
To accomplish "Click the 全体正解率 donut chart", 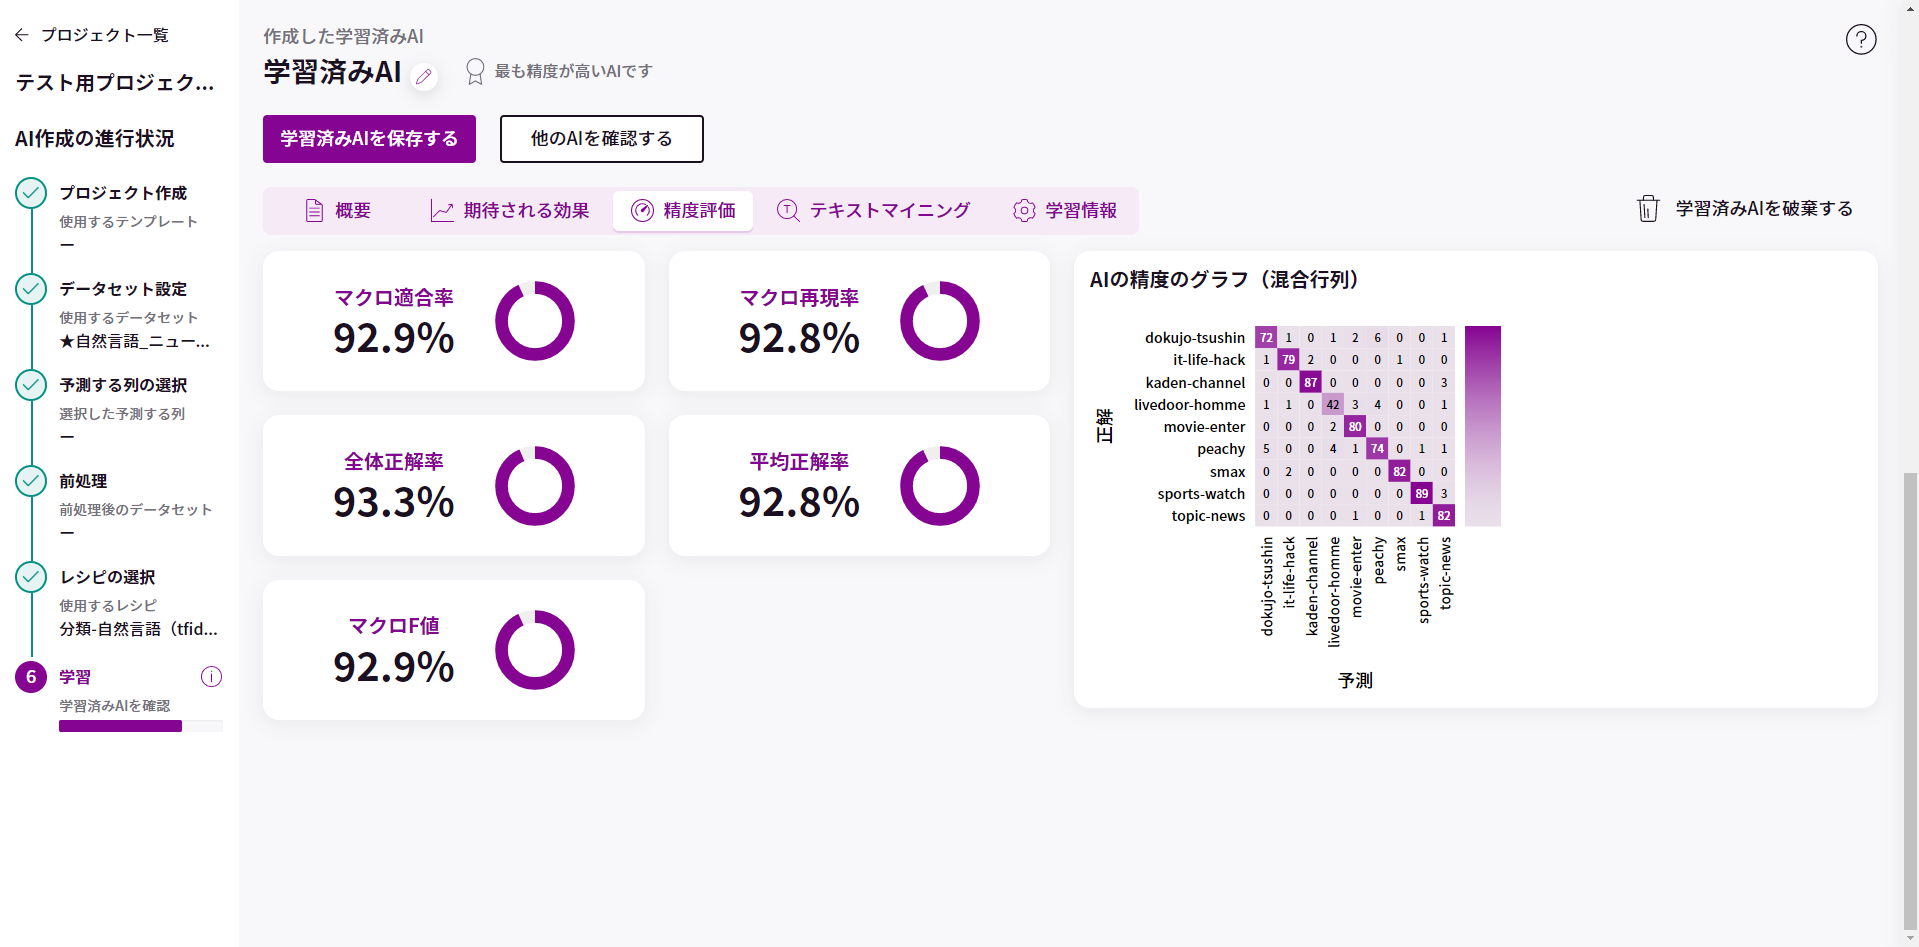I will (x=535, y=486).
